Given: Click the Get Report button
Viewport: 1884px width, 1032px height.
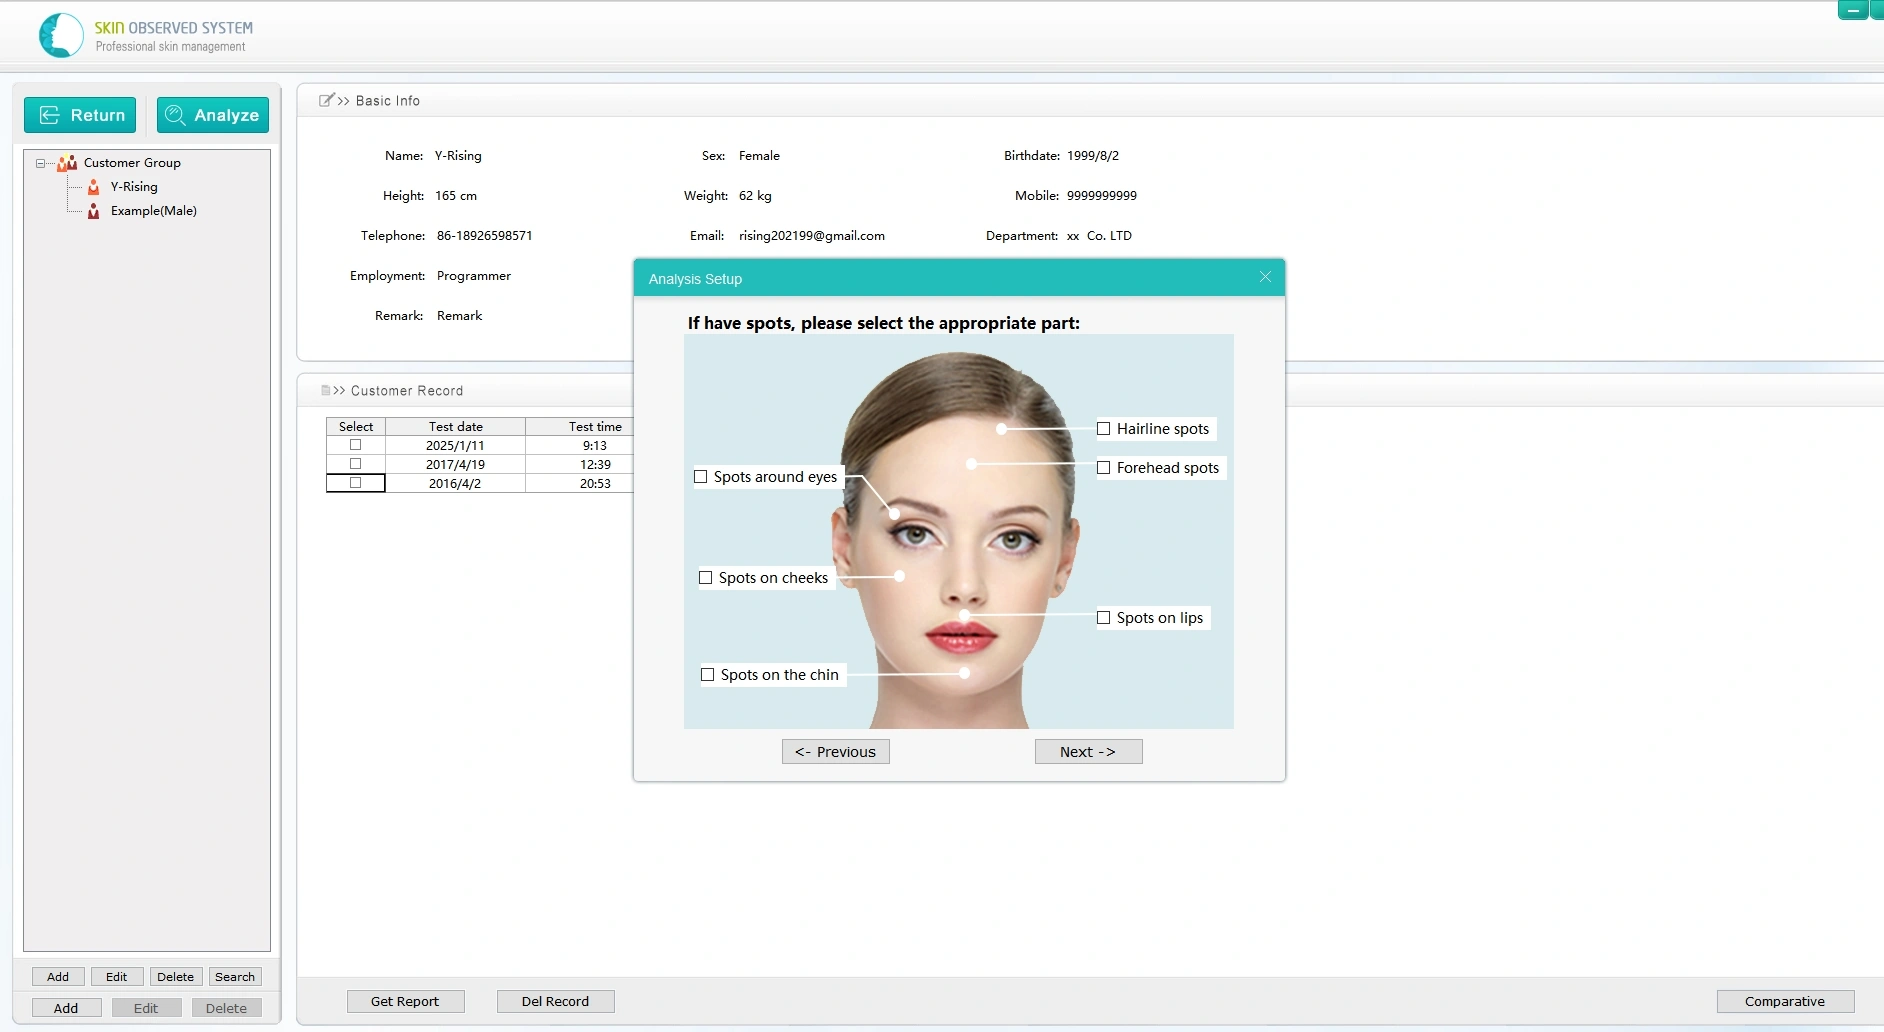Looking at the screenshot, I should 405,1001.
